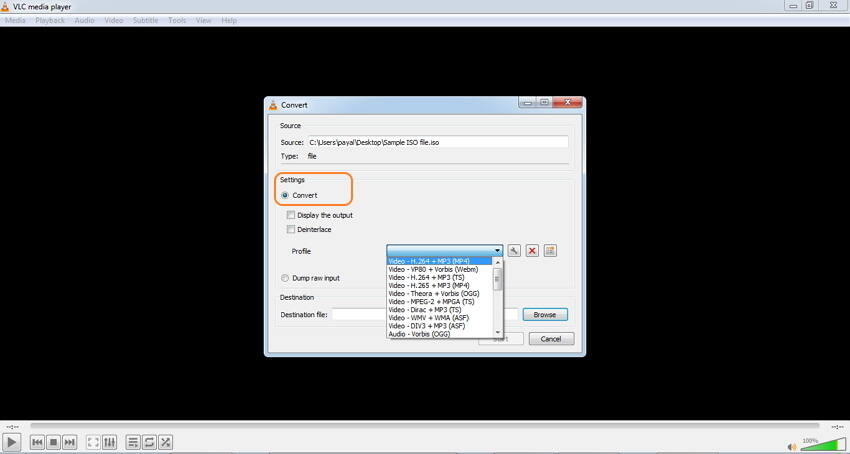Restore down the VLC main window

pyautogui.click(x=809, y=5)
